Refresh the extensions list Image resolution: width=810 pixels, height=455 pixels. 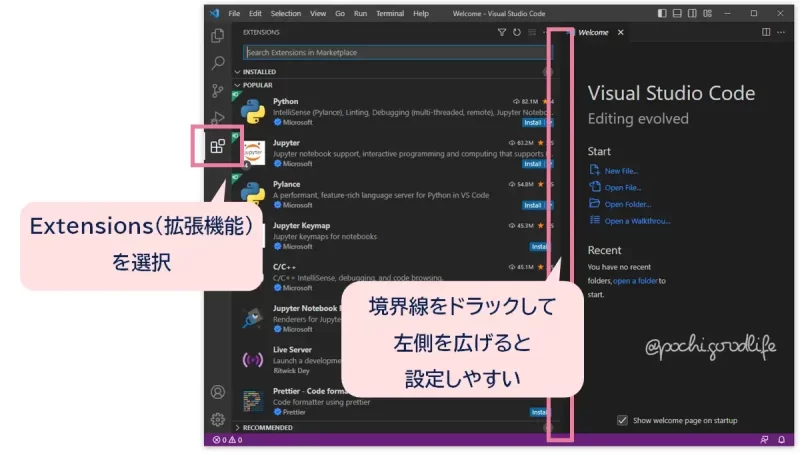(x=517, y=32)
